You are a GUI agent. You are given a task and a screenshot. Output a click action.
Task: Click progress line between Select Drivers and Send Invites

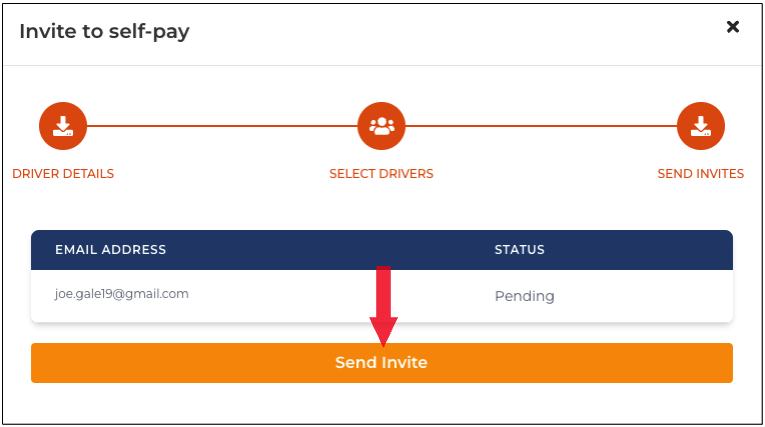[541, 126]
